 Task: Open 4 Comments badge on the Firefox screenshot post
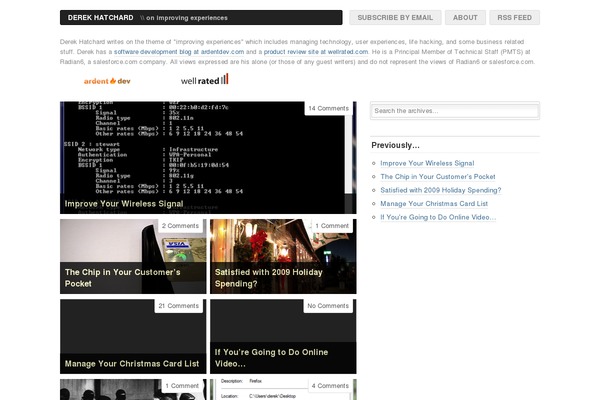330,386
